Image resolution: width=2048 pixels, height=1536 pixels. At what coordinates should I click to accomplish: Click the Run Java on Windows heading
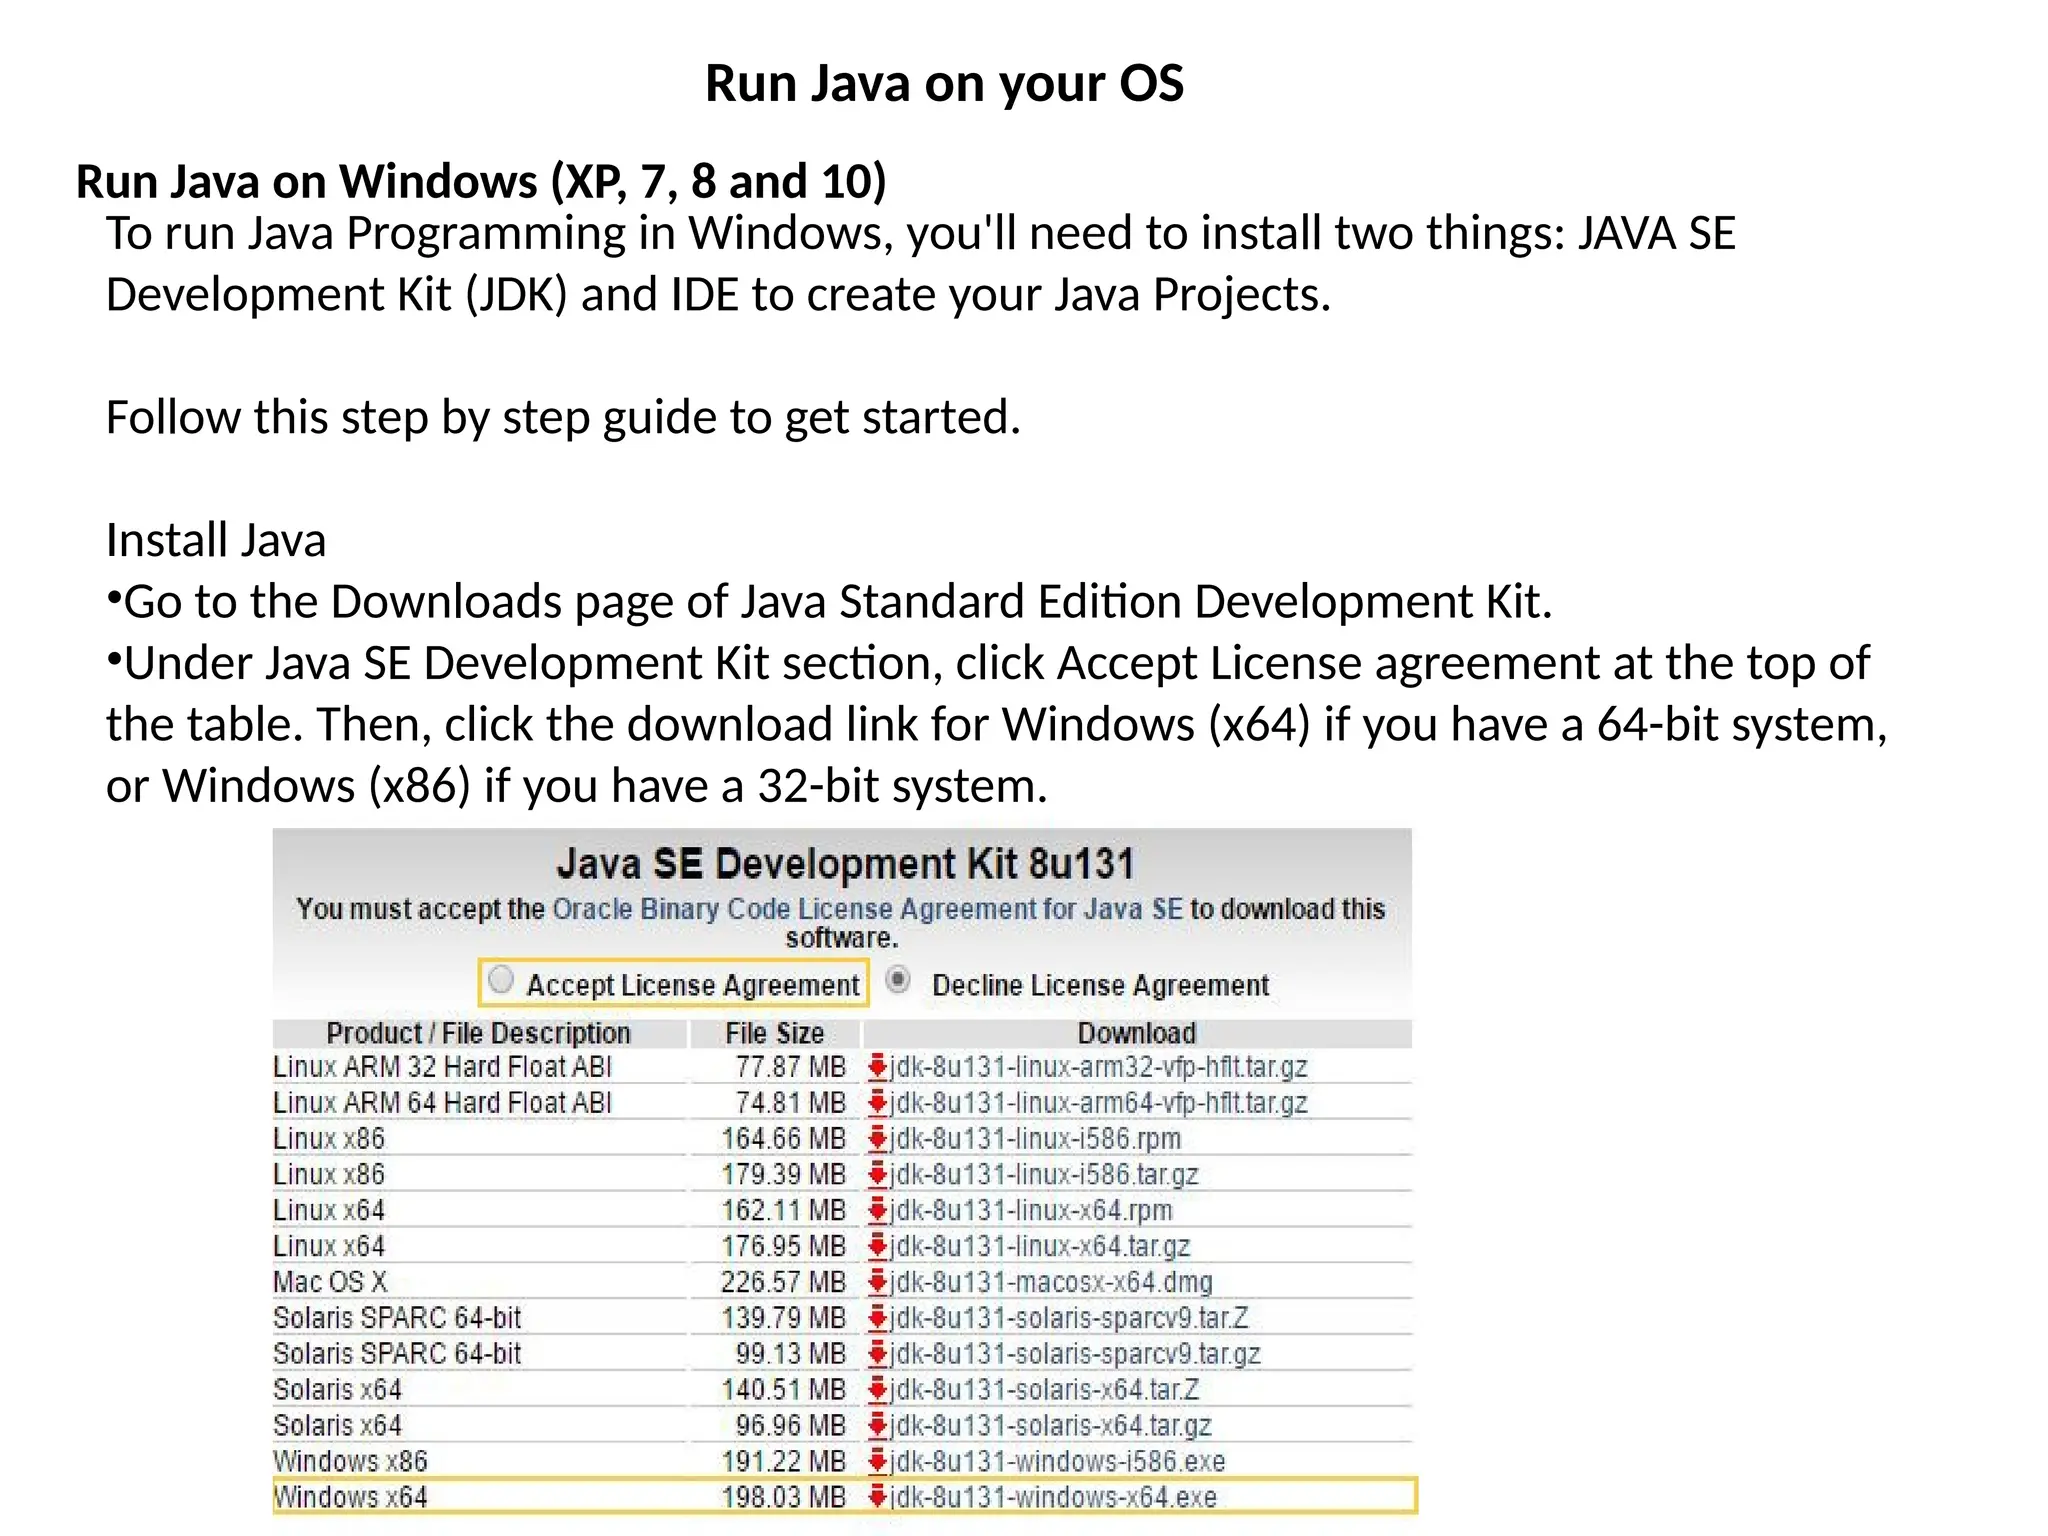[x=481, y=181]
